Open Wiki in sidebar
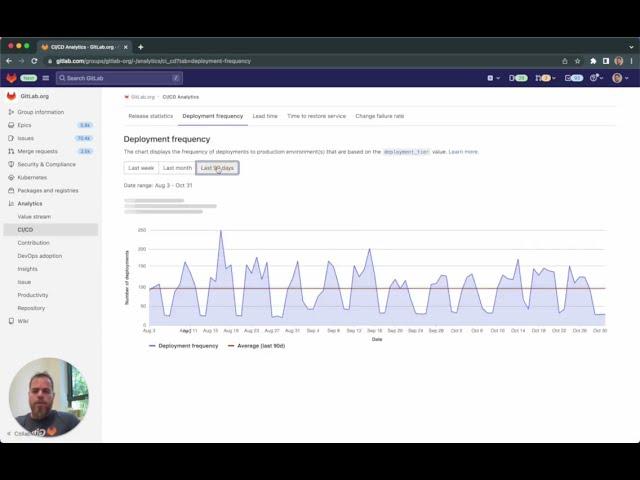 pos(23,321)
